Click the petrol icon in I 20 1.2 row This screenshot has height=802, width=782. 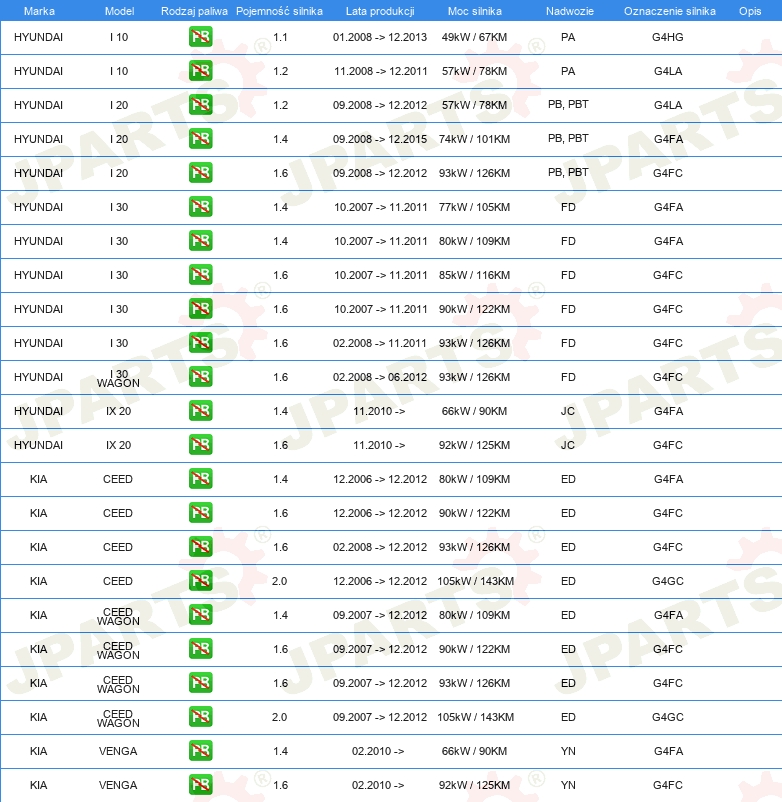click(x=200, y=105)
